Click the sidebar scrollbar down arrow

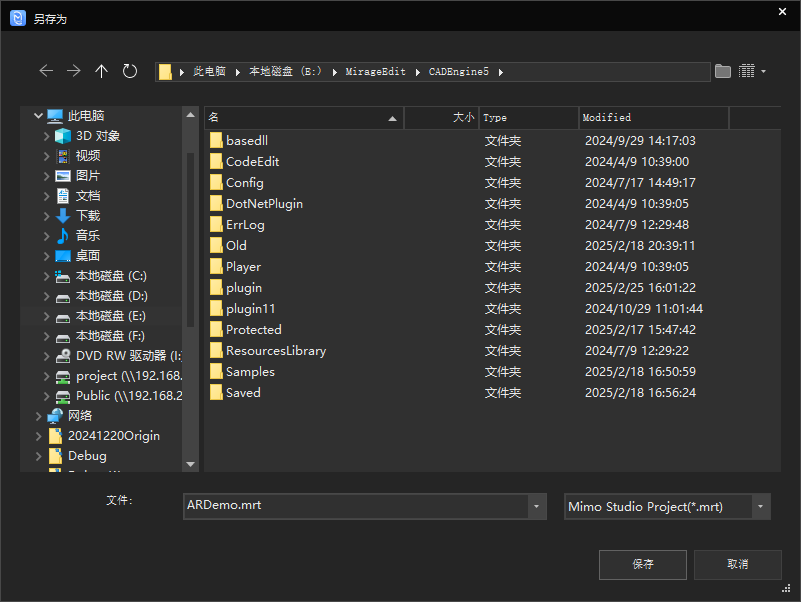tap(191, 464)
